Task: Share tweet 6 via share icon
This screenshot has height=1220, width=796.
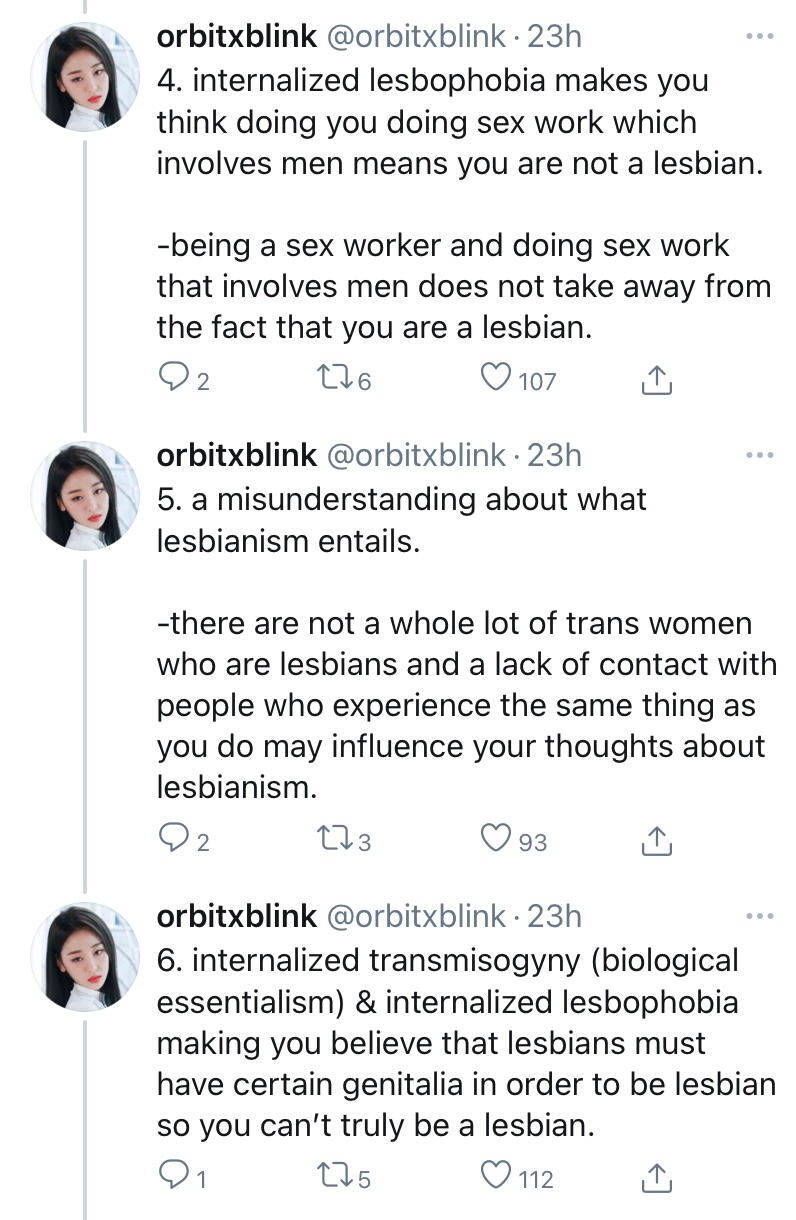Action: click(x=655, y=1178)
